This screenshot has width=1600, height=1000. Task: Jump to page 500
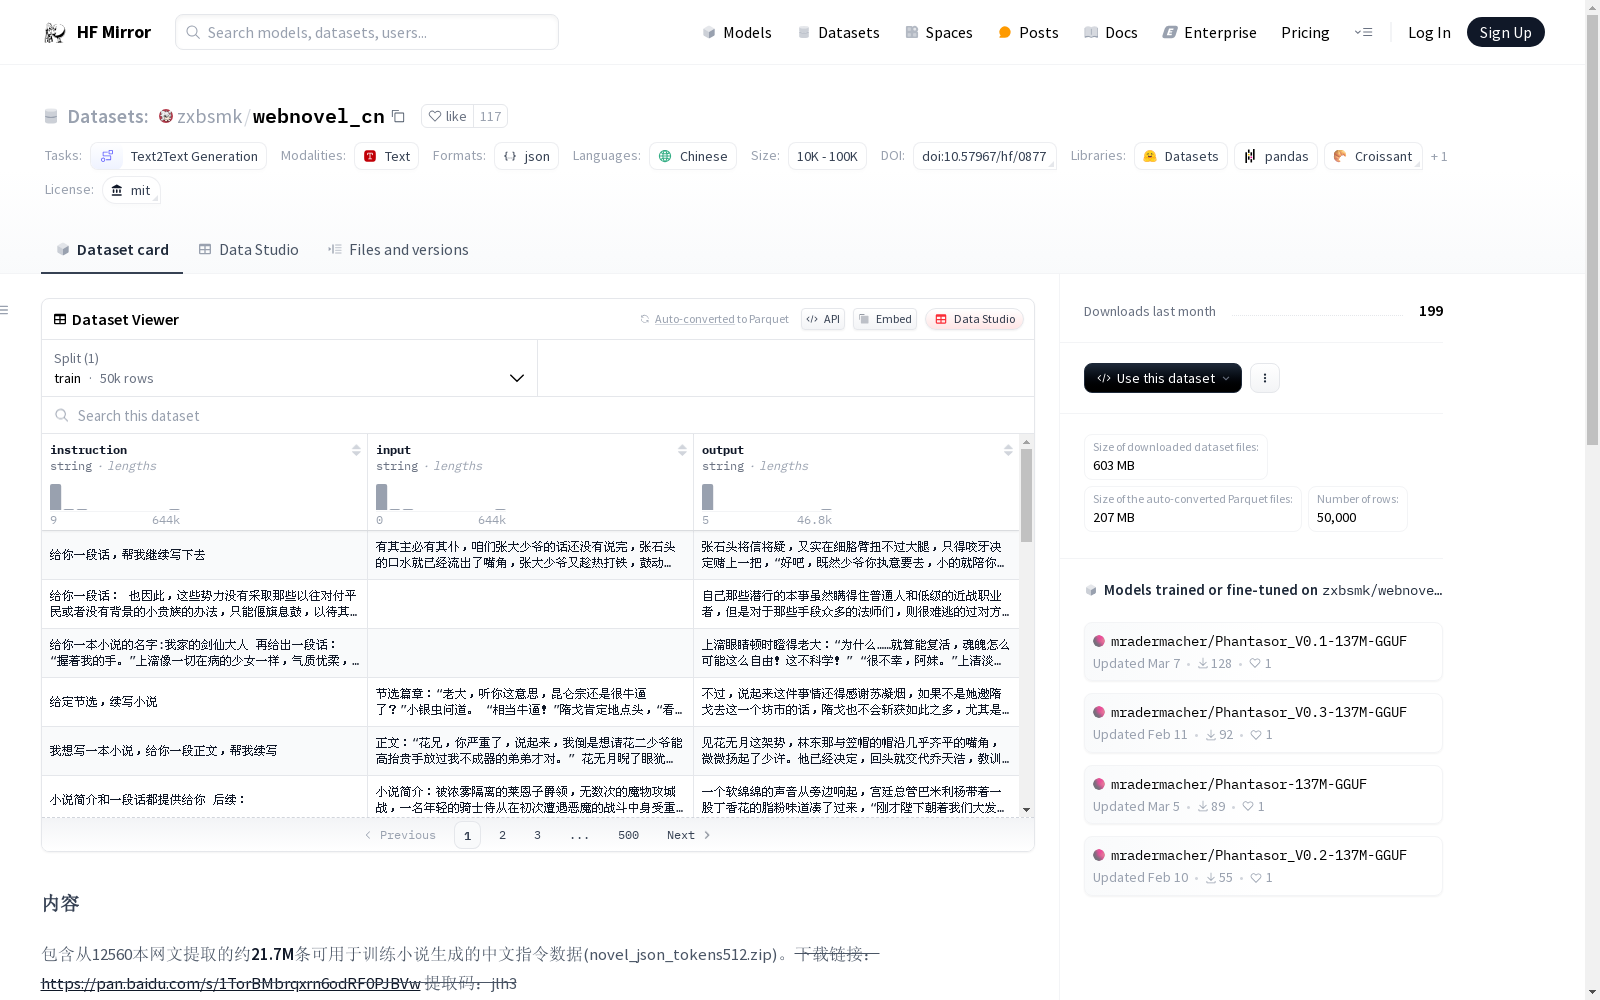628,835
